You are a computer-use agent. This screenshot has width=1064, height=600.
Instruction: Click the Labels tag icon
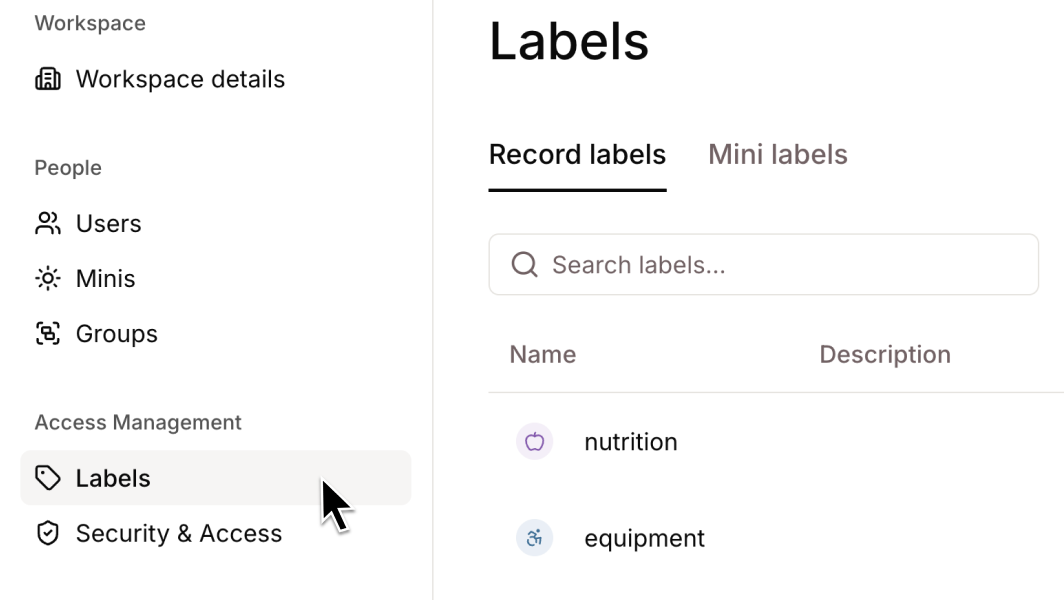tap(47, 478)
